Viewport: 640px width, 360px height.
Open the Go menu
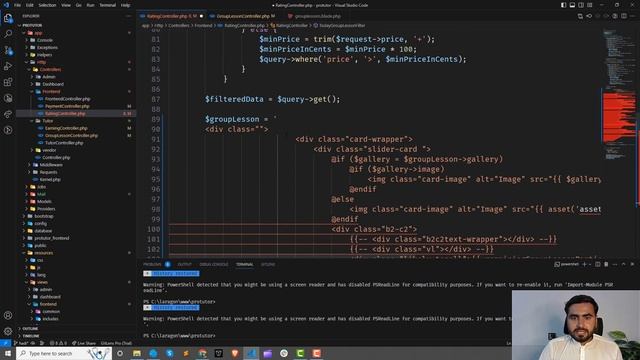point(78,5)
